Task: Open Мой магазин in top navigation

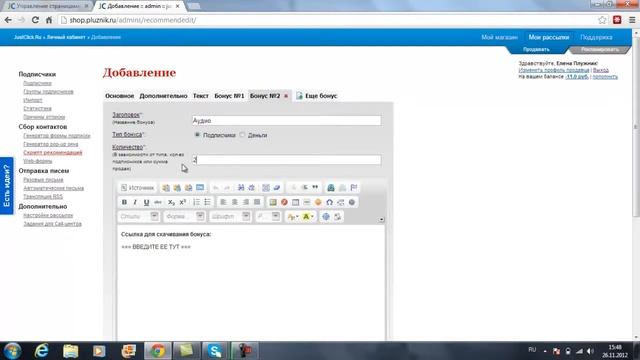Action: 499,37
